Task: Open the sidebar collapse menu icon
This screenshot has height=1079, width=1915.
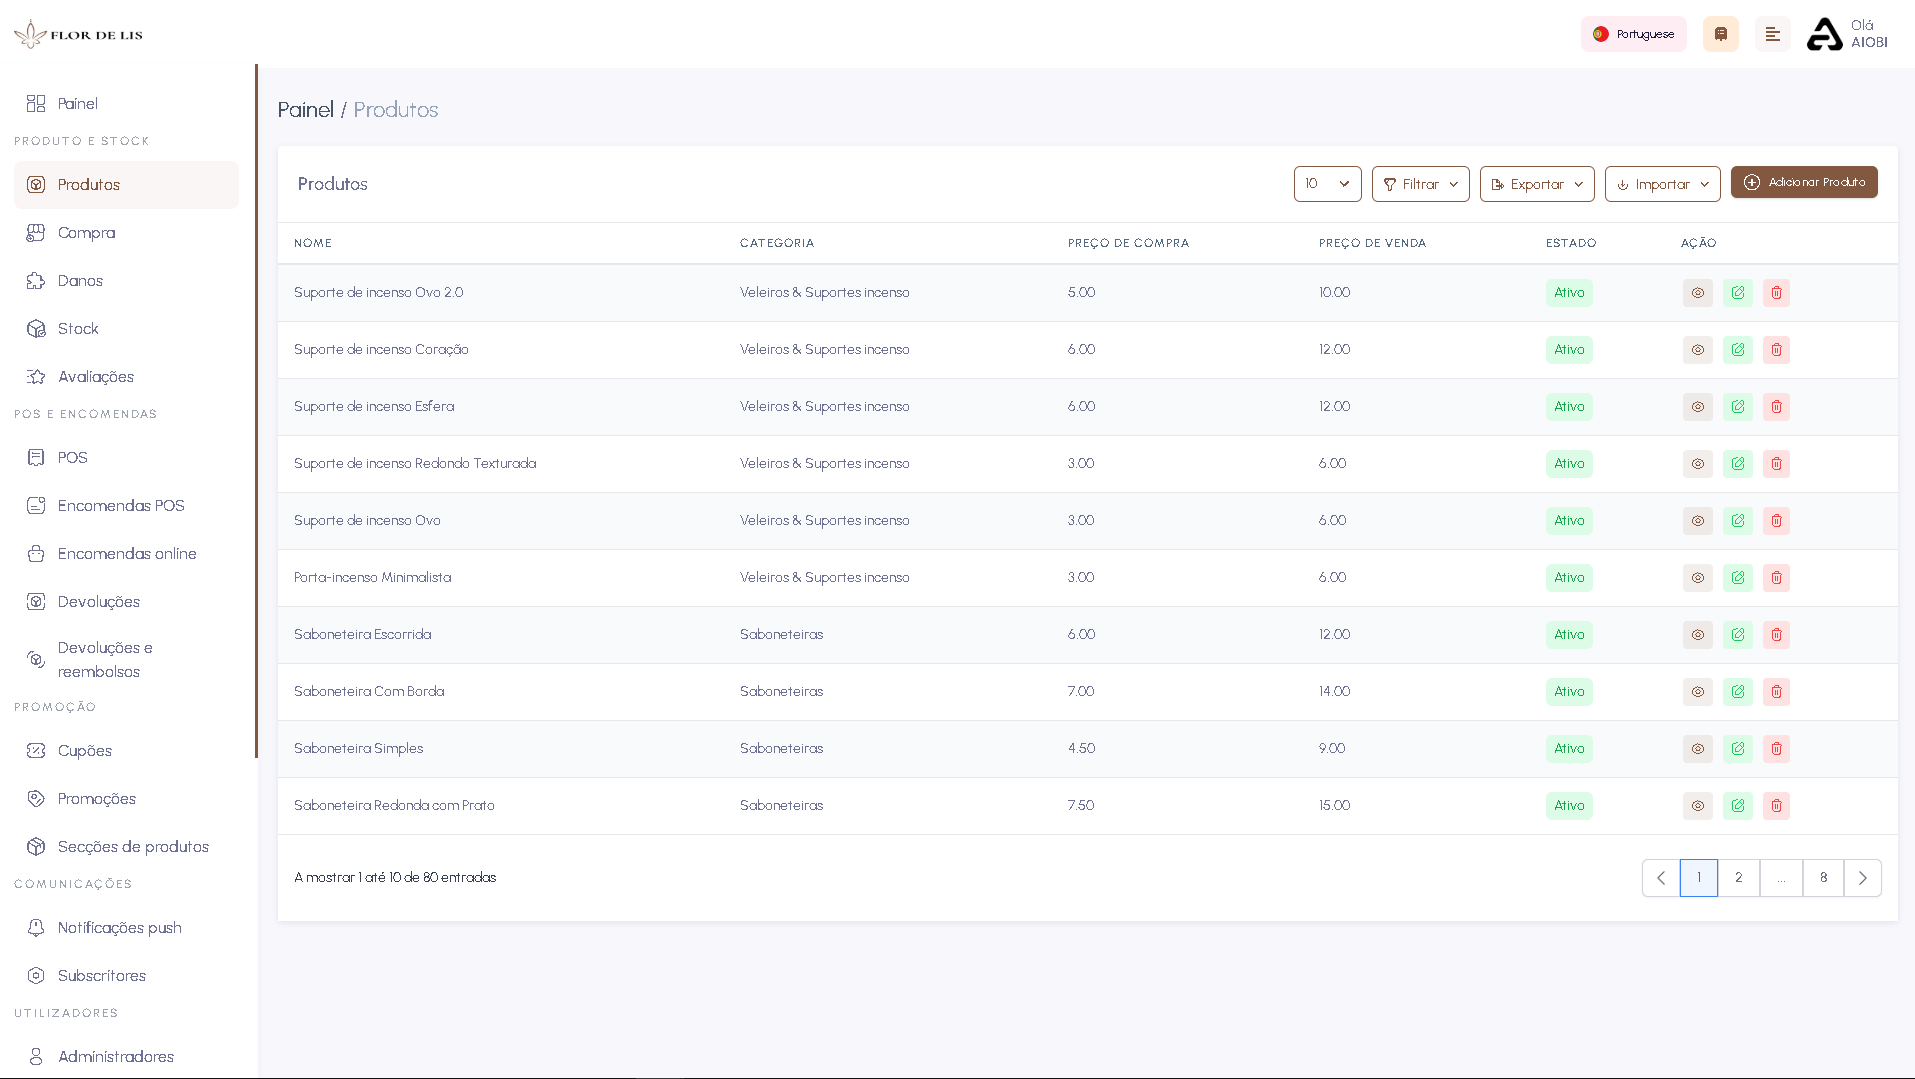Action: tap(1772, 33)
